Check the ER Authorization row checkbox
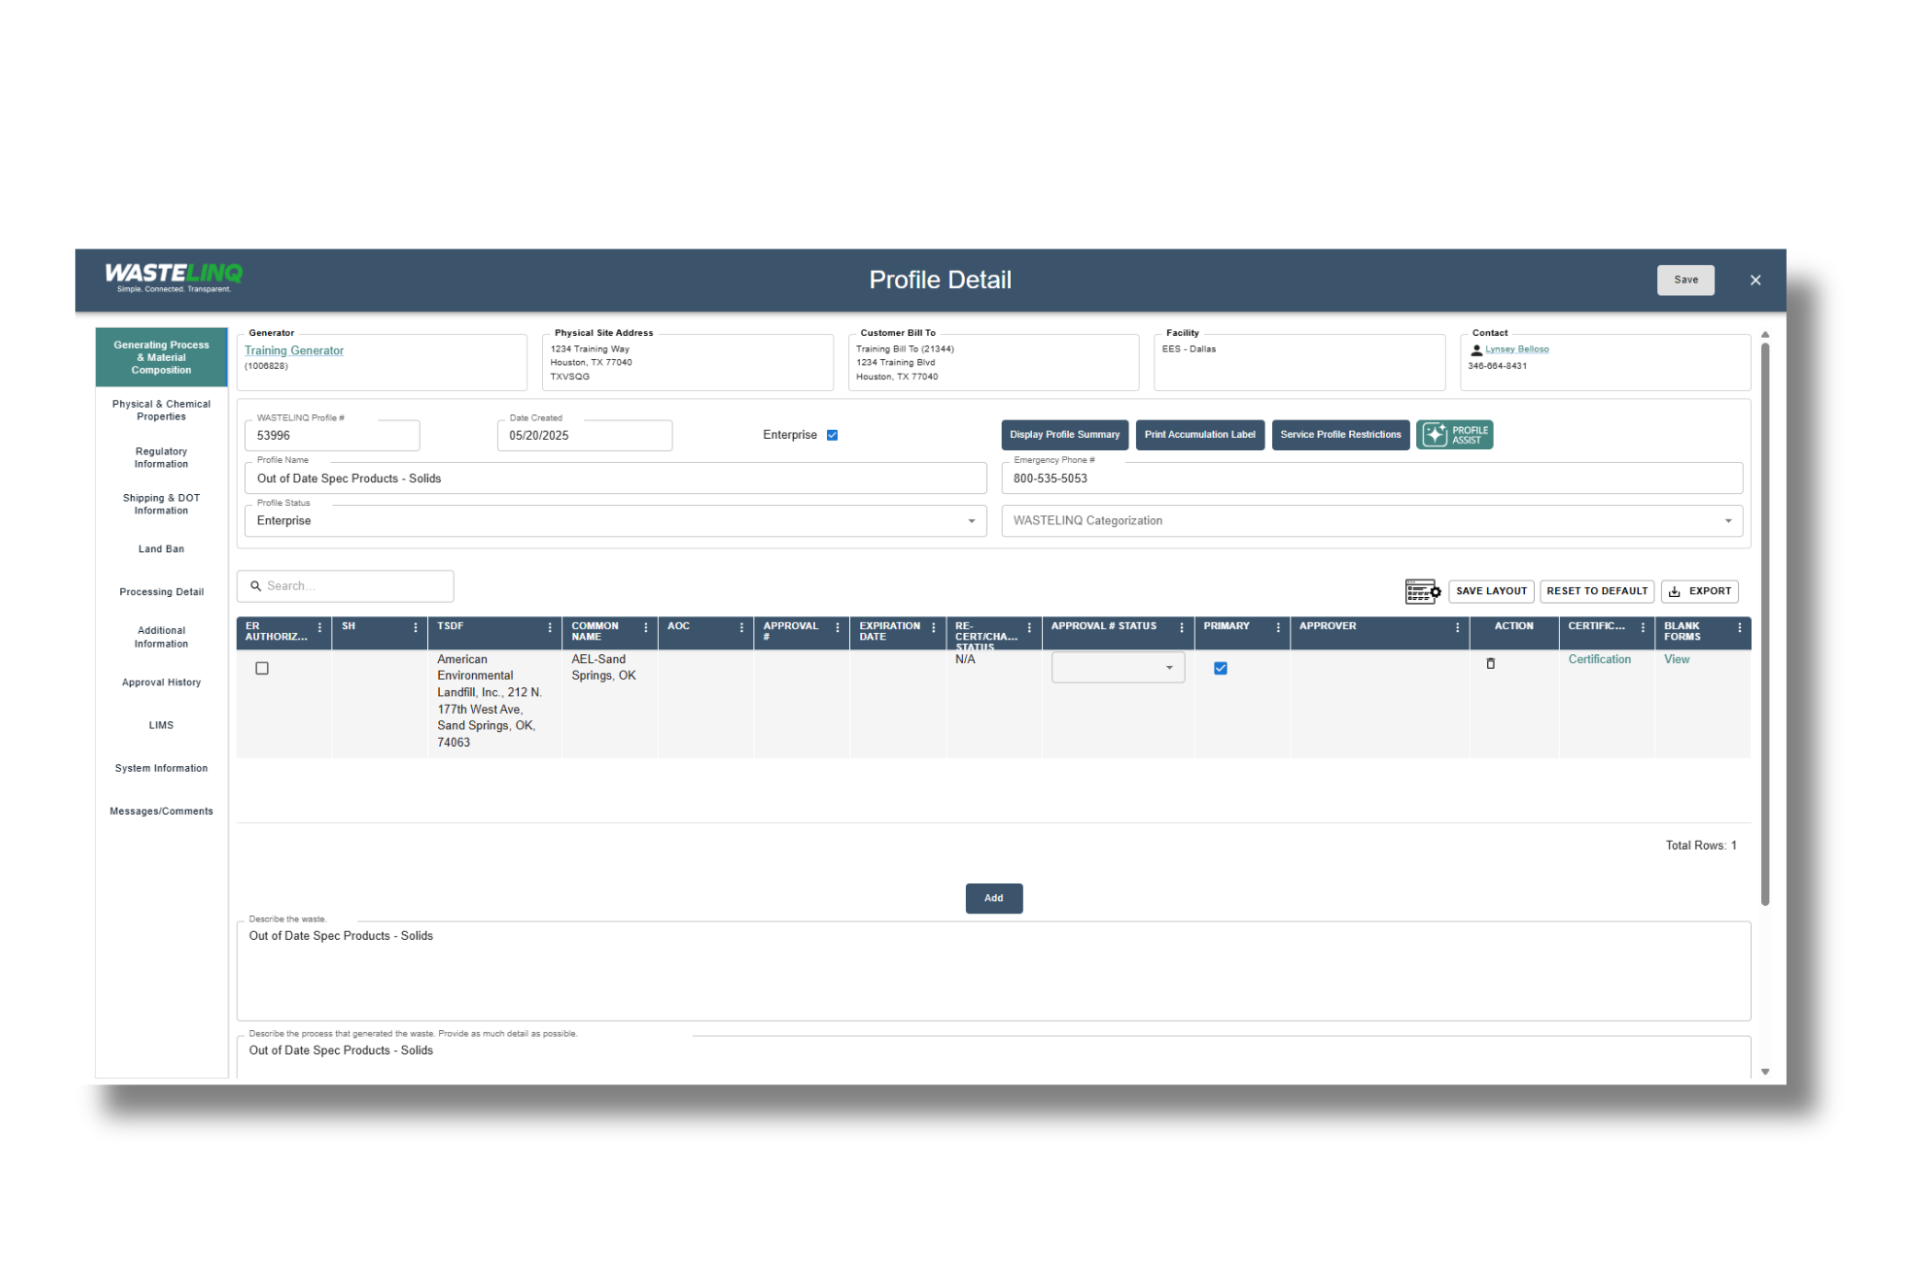 coord(262,668)
